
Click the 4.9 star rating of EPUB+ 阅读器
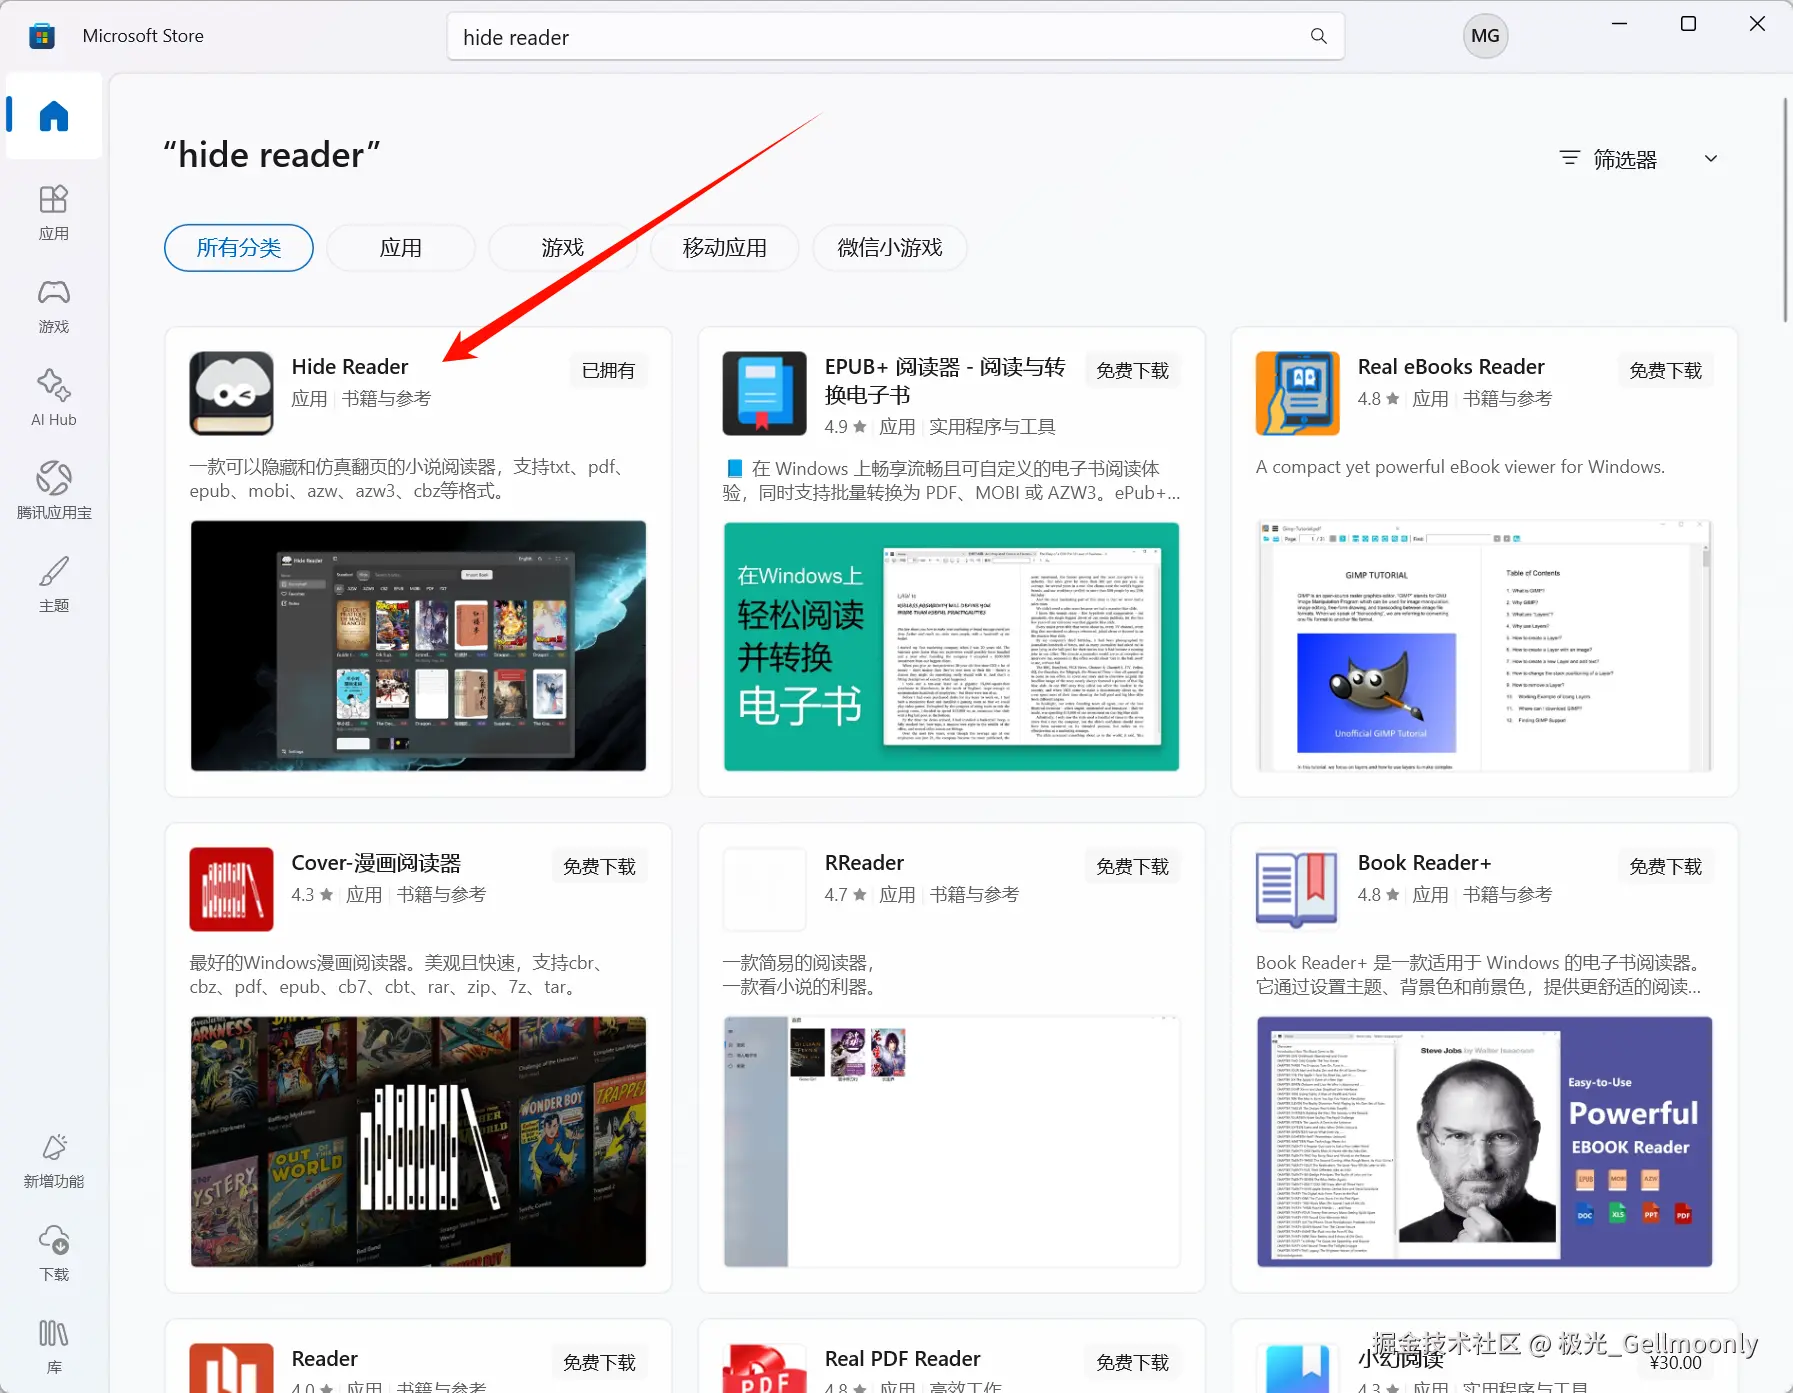(x=845, y=427)
